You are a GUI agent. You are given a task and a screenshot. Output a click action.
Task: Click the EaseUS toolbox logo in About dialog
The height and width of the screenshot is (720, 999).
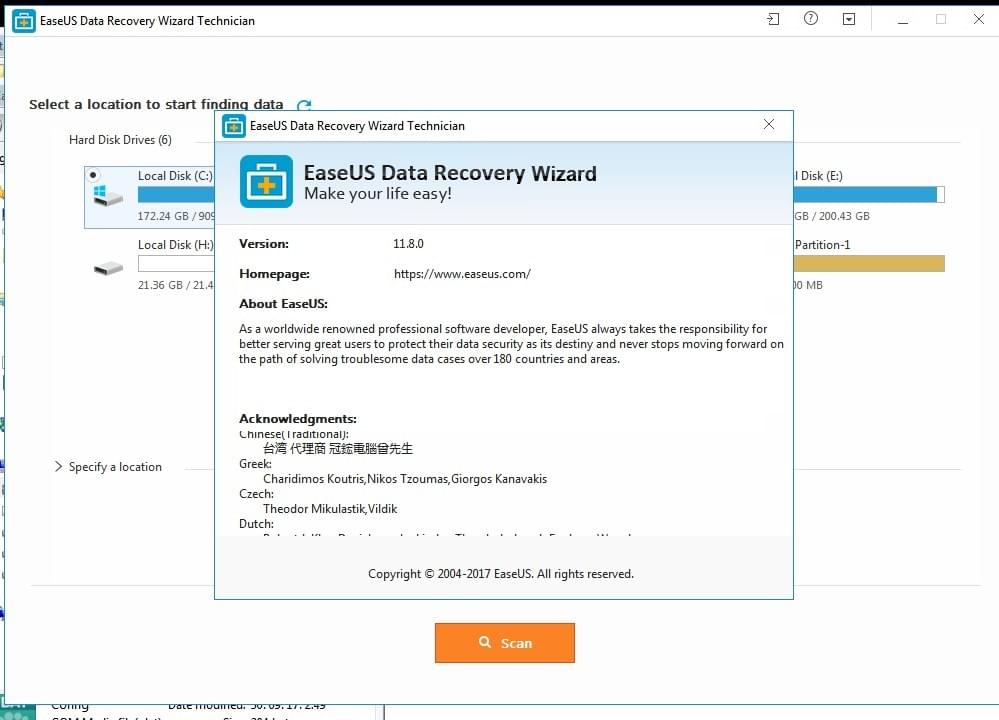[x=266, y=182]
